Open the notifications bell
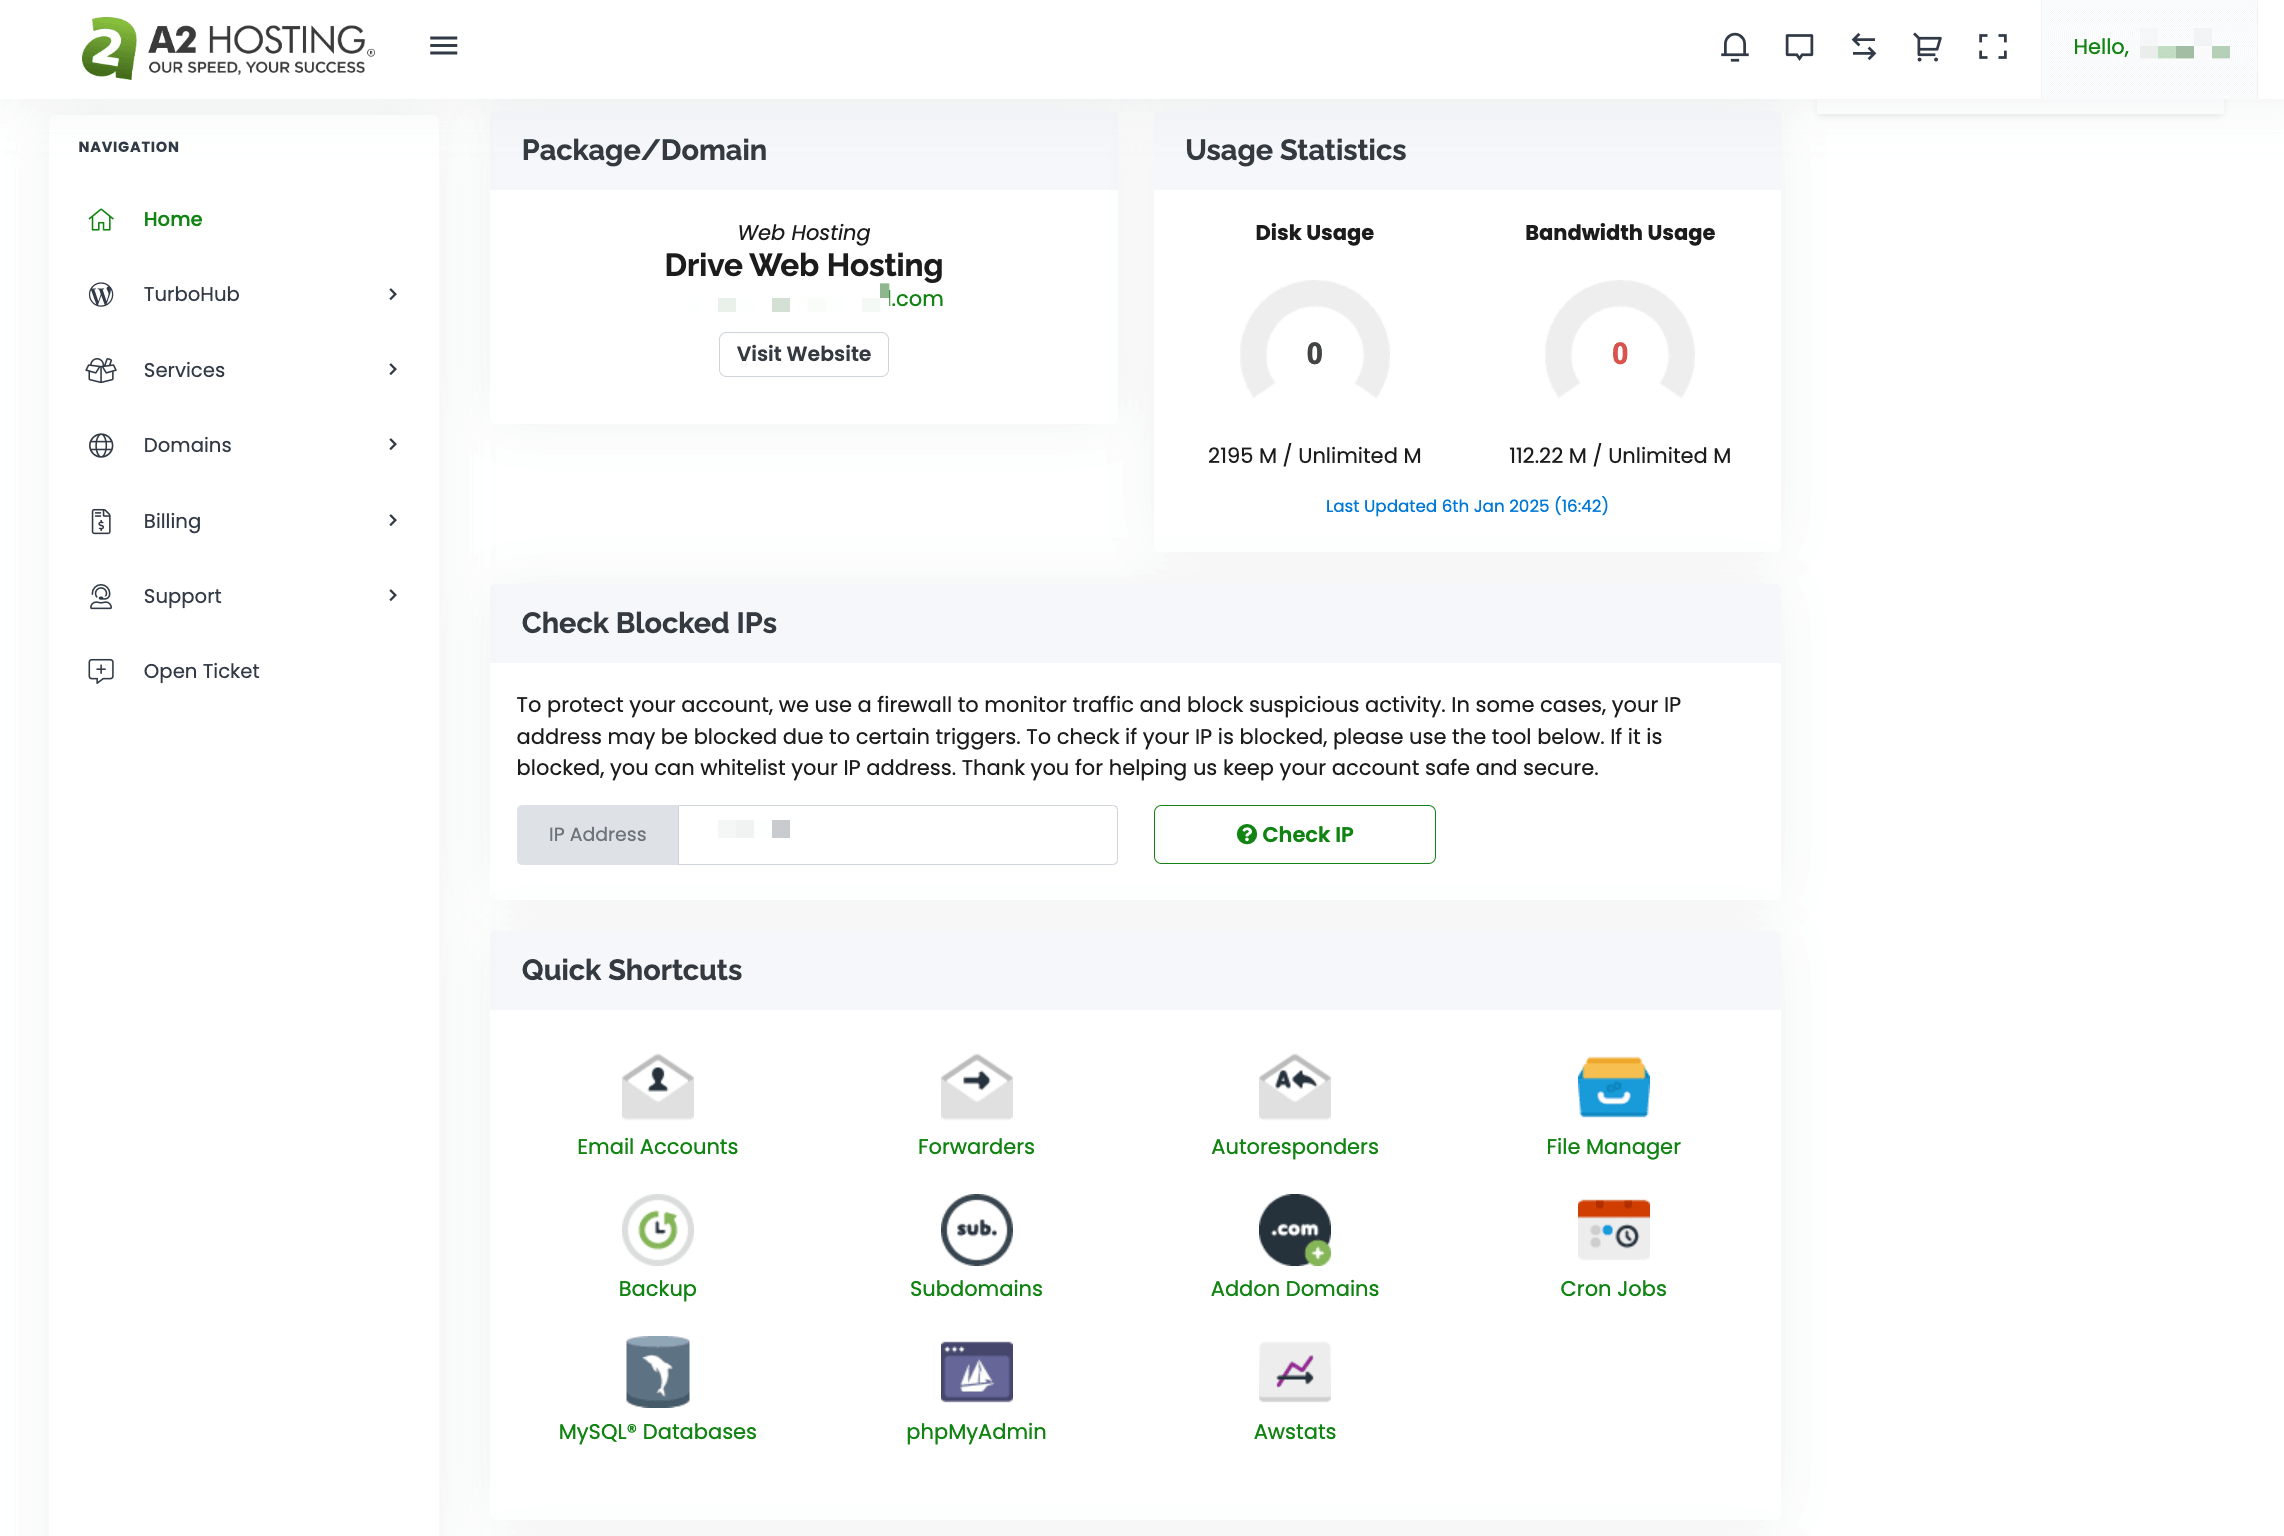2284x1536 pixels. click(x=1735, y=46)
